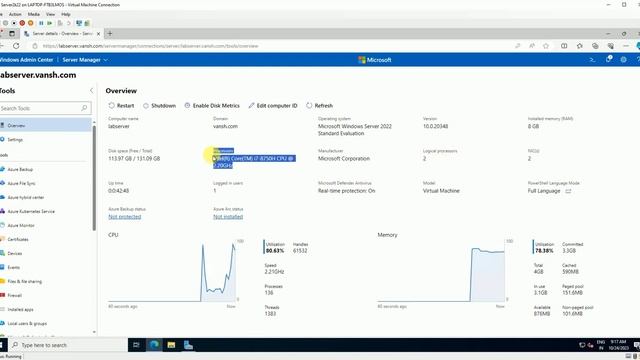Open the browser Collections icon

pos(595,46)
